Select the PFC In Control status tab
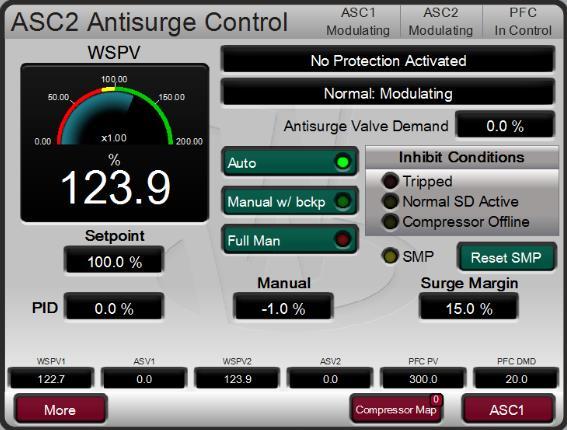Image resolution: width=567 pixels, height=430 pixels. coord(523,22)
